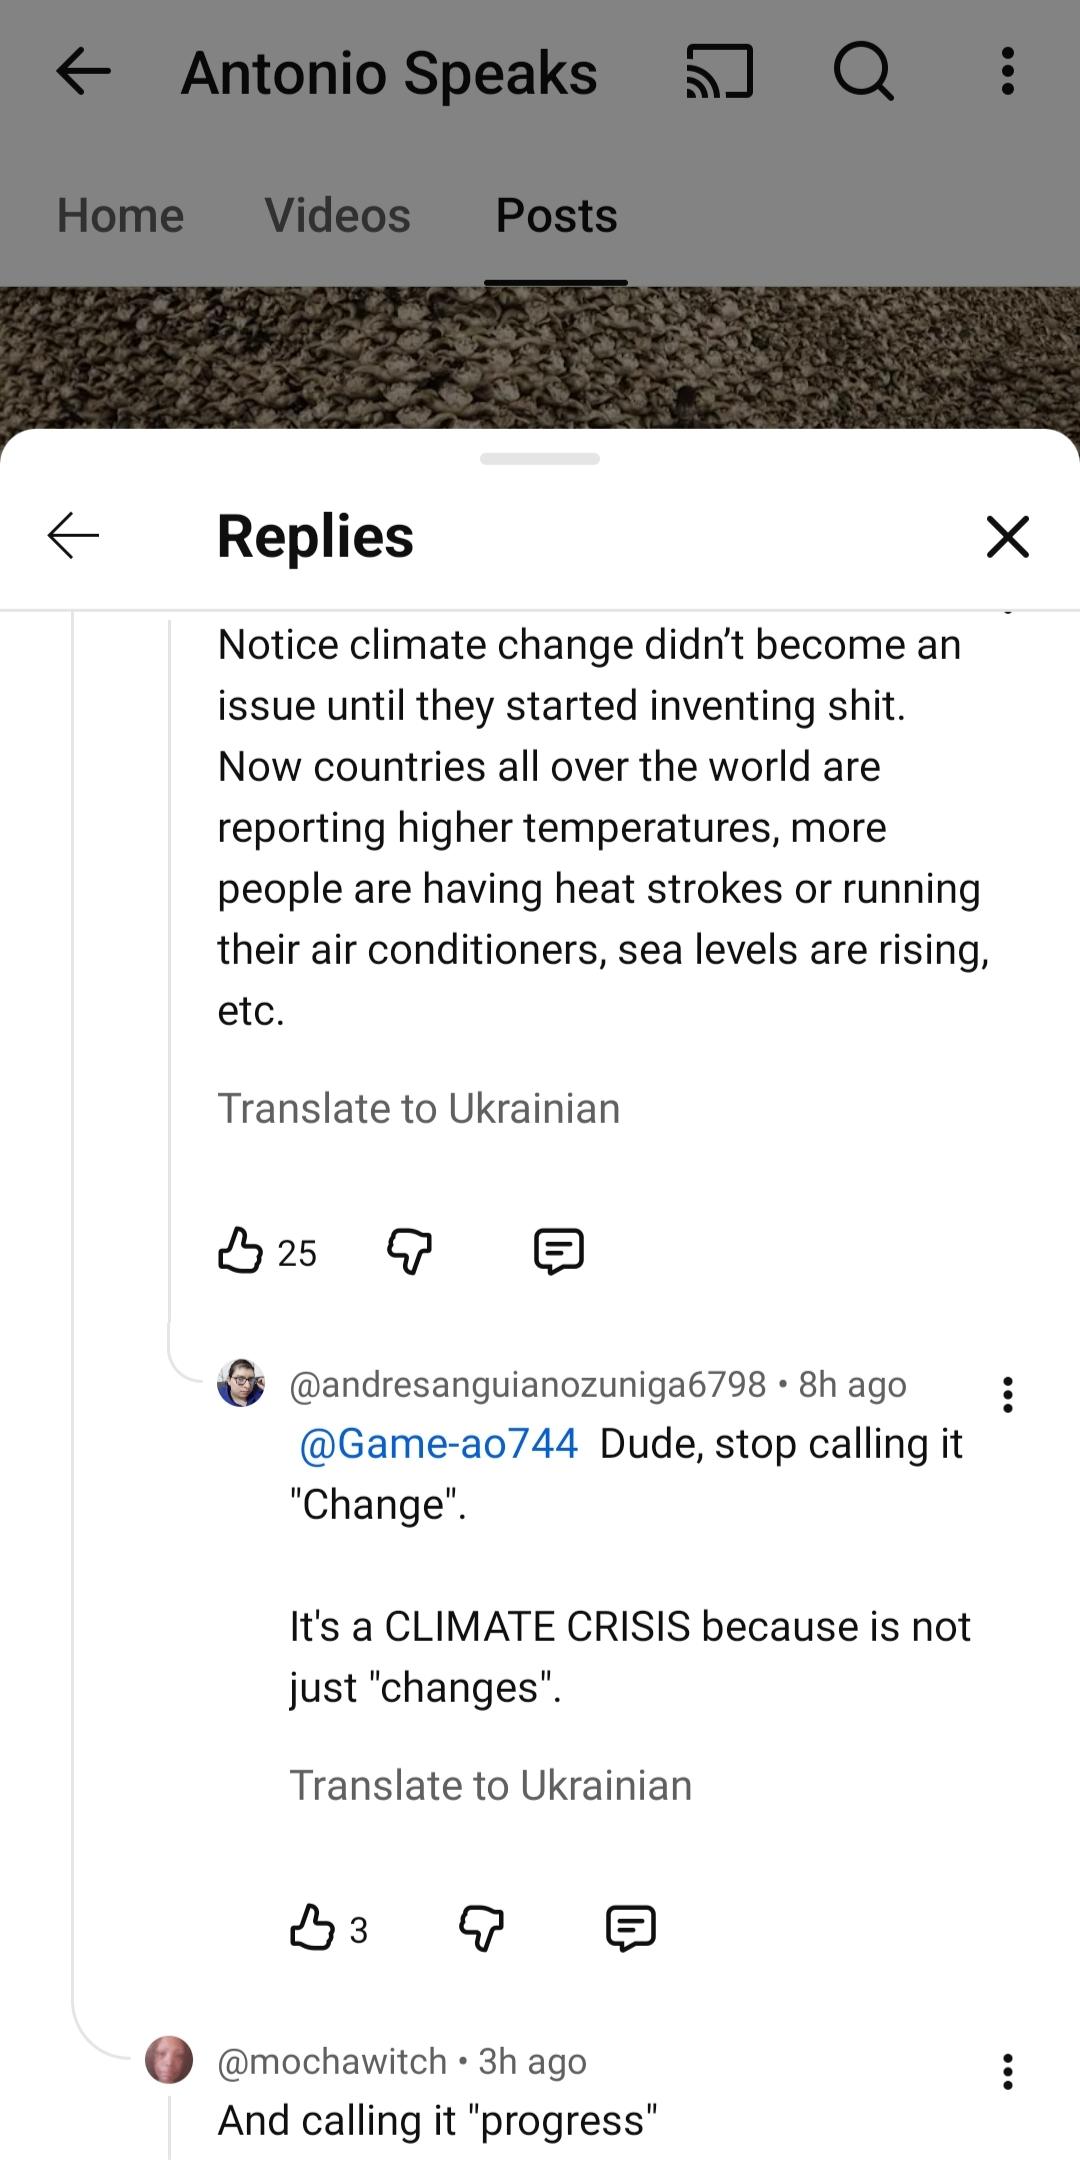Dislike the CLIMATE CRISIS reply

point(481,1928)
